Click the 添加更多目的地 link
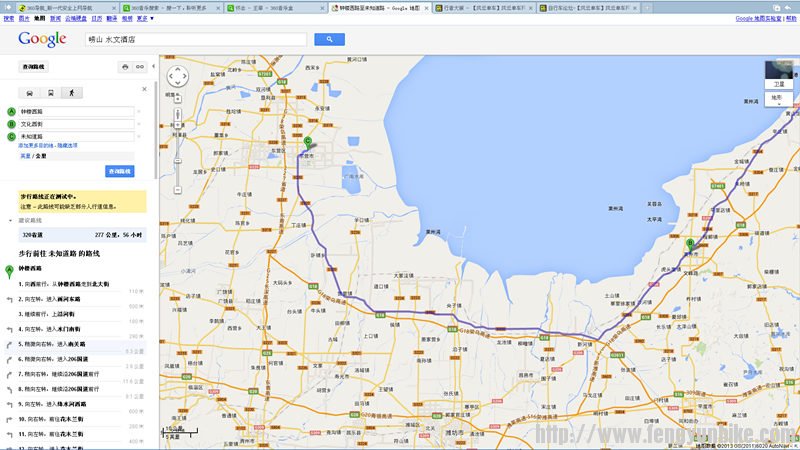 (35, 145)
